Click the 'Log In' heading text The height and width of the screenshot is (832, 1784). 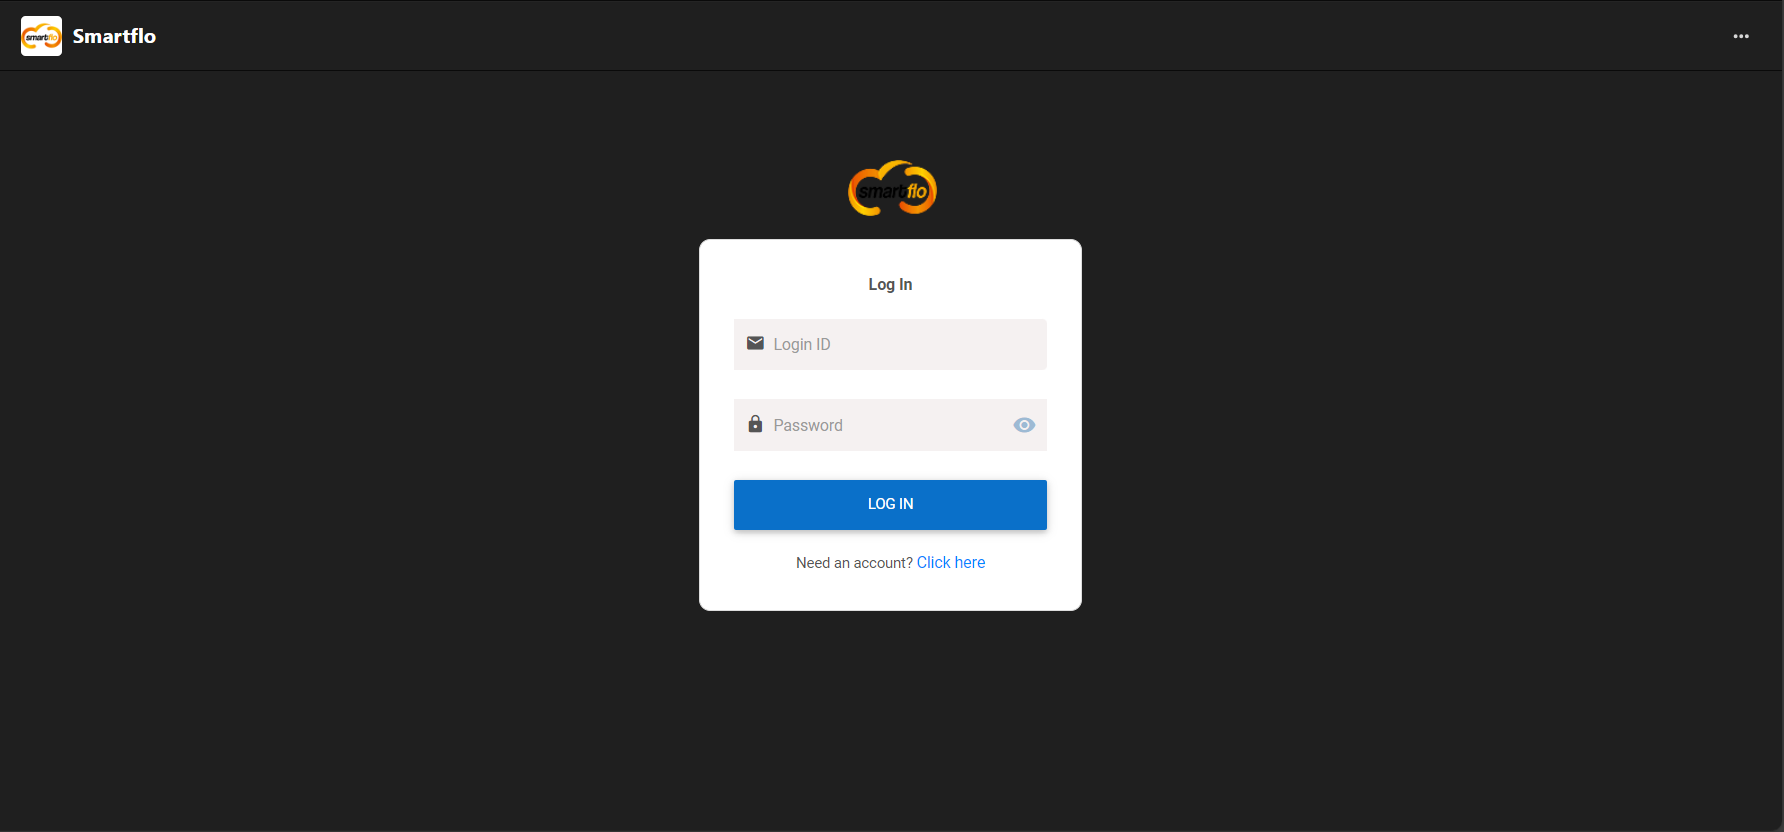pyautogui.click(x=890, y=284)
